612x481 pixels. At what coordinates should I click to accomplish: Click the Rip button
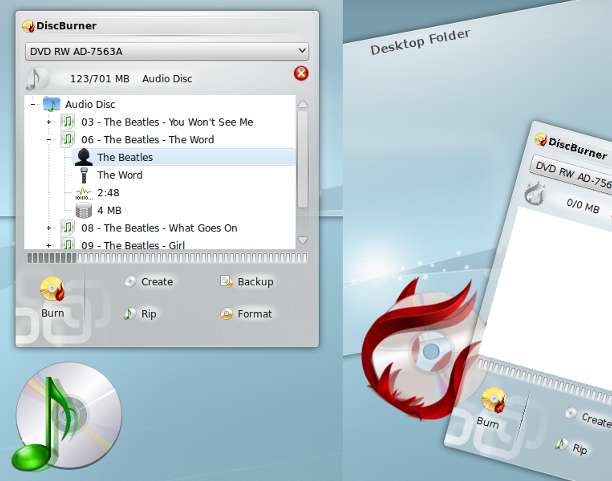tap(140, 314)
